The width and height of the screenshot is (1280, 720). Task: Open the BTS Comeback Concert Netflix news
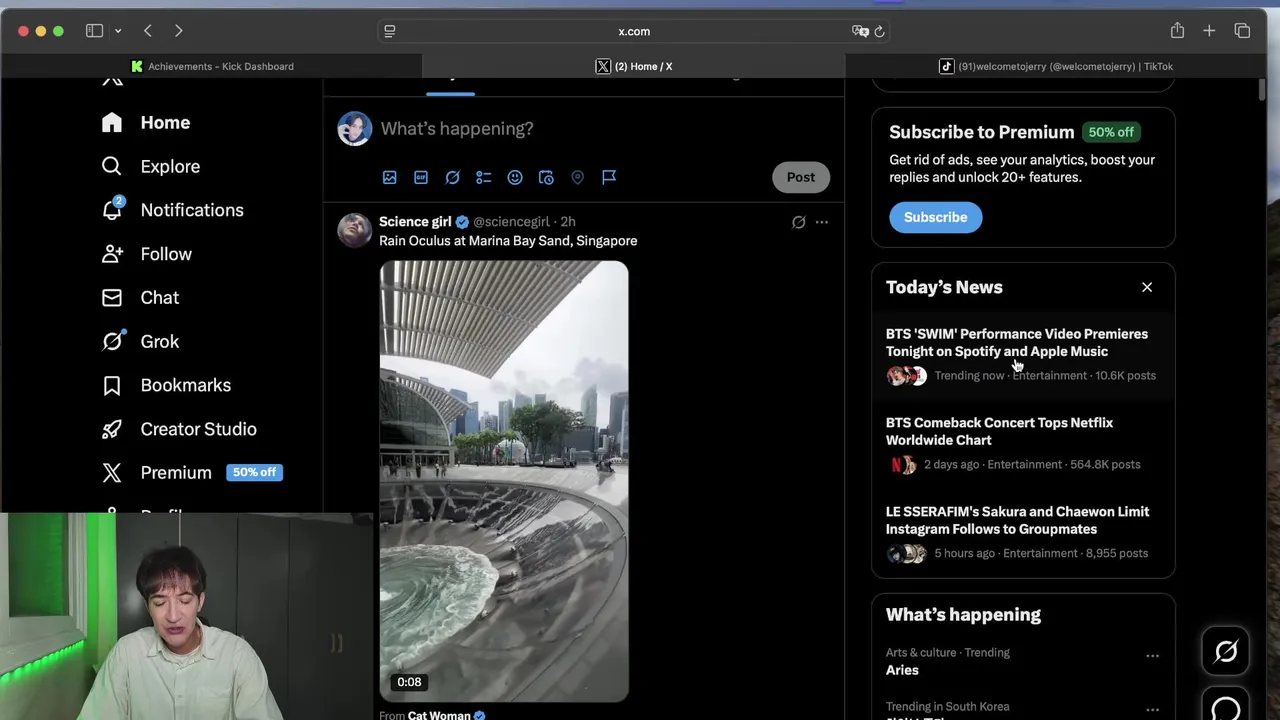tap(1023, 443)
